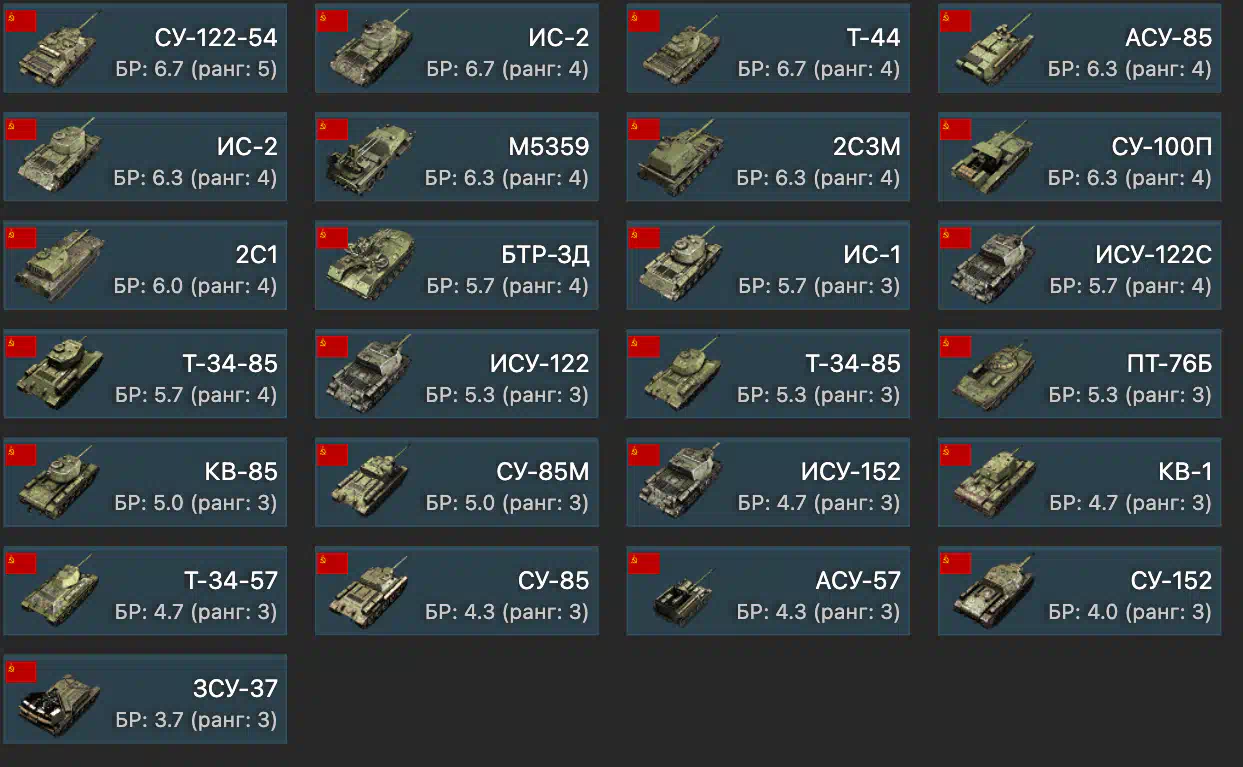The image size is (1243, 767).
Task: Choose the СУ-152 card with БР 4.0
Action: click(1080, 591)
